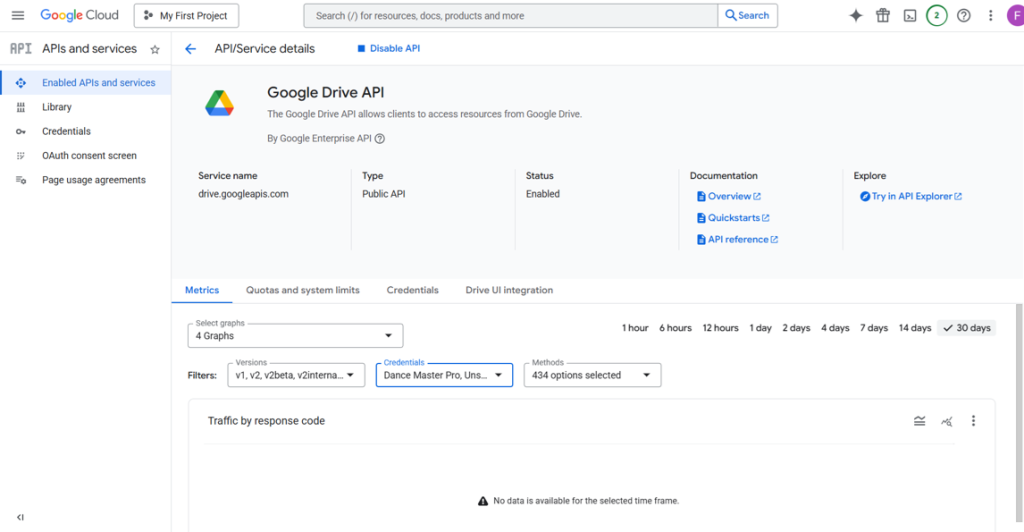
Task: Open the Methods filter dropdown
Action: pyautogui.click(x=592, y=375)
